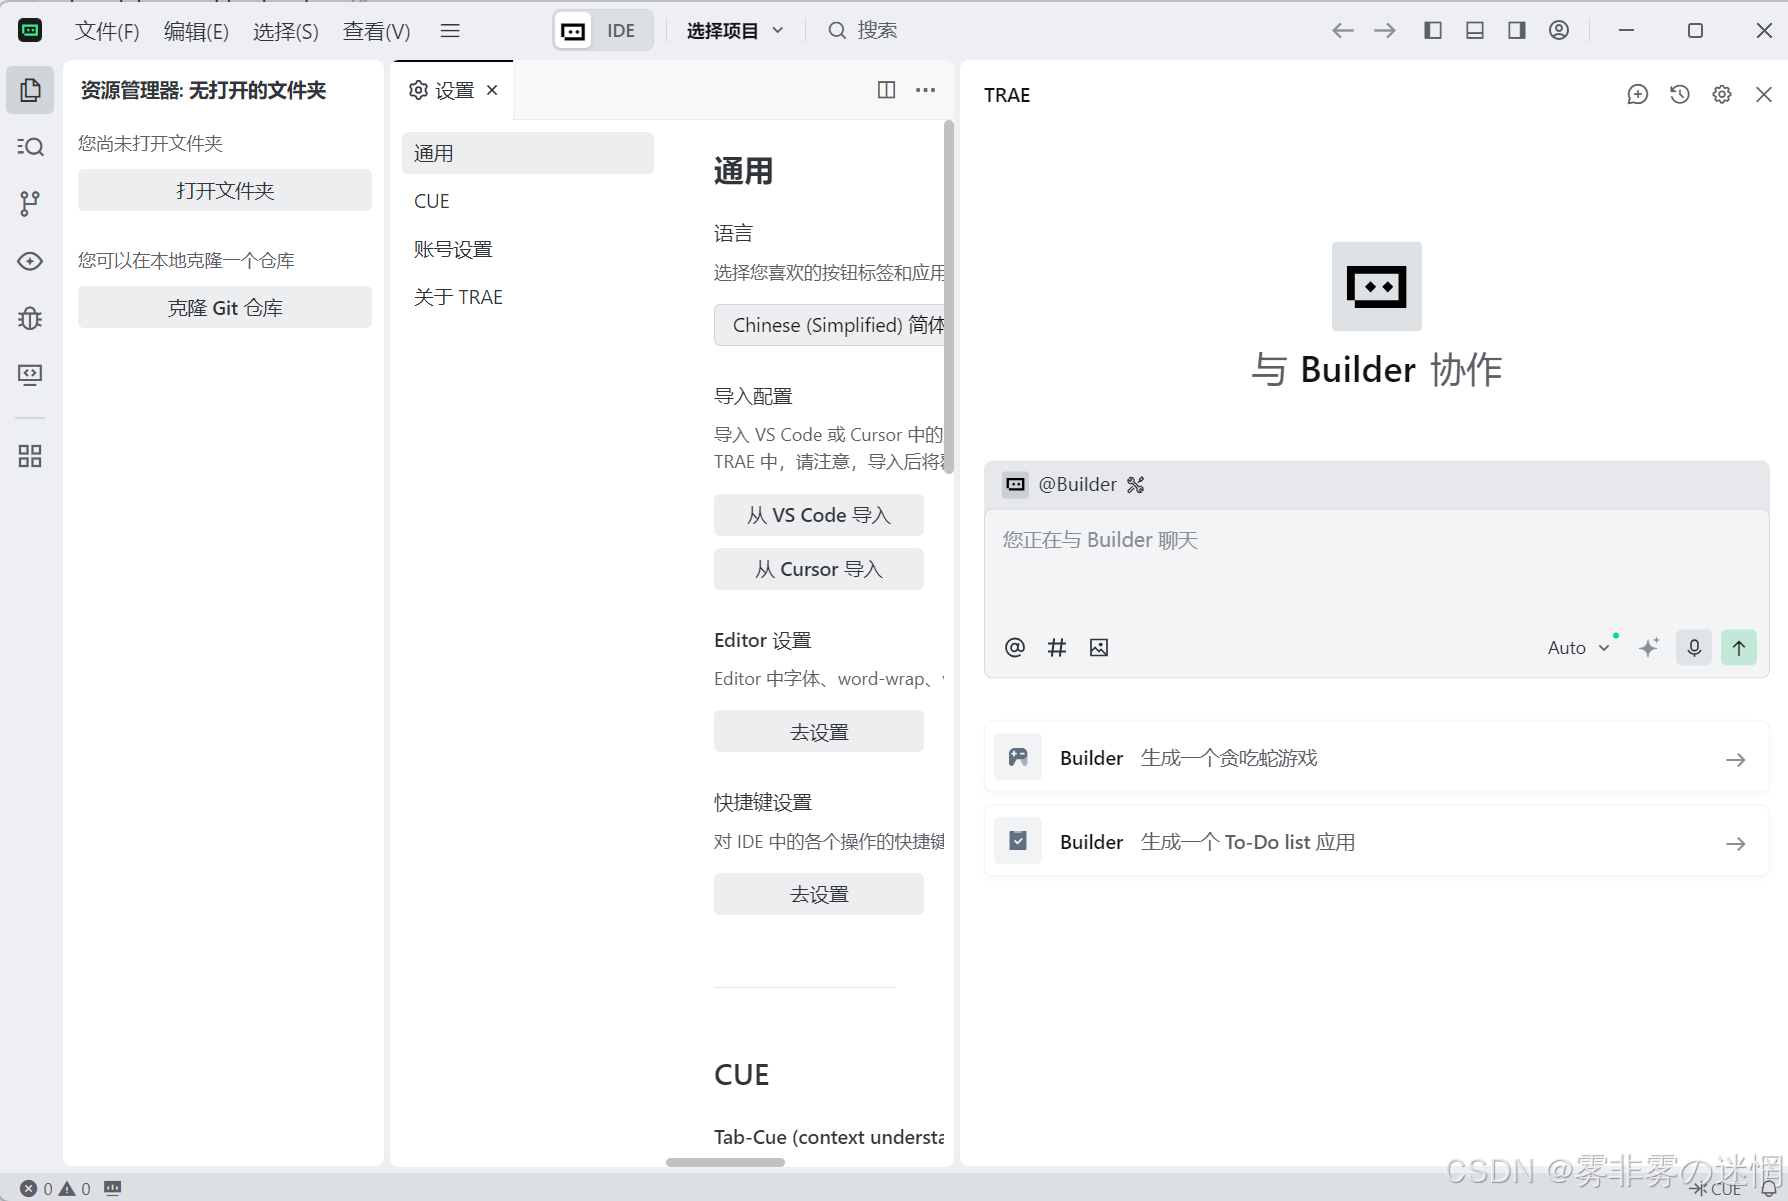Add a # context reference in chat
Image resolution: width=1788 pixels, height=1201 pixels.
[x=1057, y=648]
